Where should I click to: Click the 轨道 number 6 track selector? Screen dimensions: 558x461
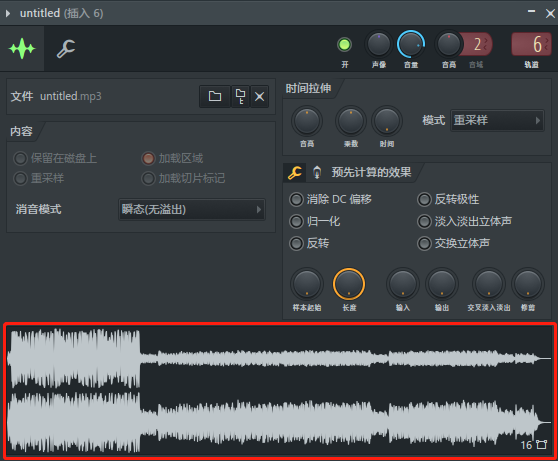531,44
